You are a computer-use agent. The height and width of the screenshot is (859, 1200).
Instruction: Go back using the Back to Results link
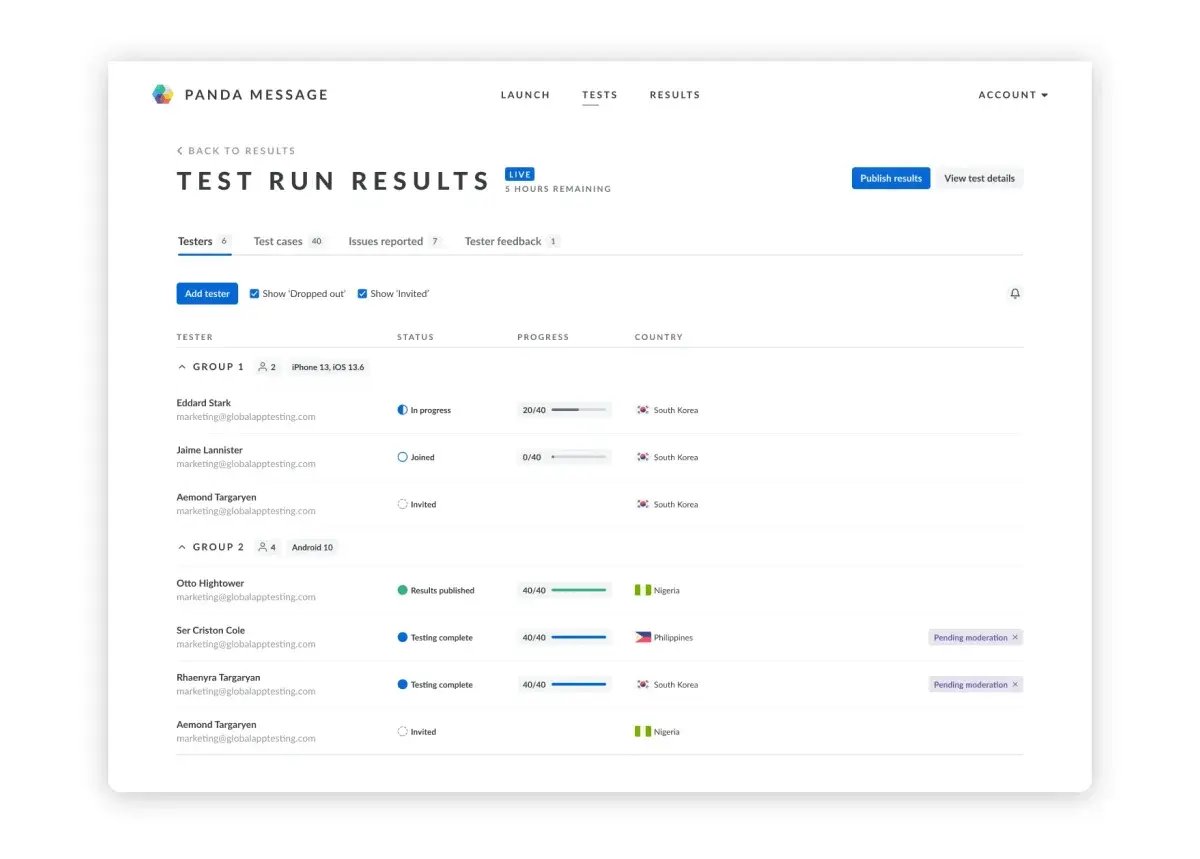[x=236, y=150]
